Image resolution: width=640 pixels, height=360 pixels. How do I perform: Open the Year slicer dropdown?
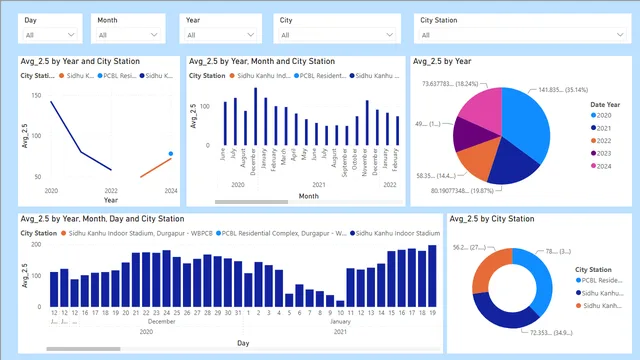(x=220, y=35)
